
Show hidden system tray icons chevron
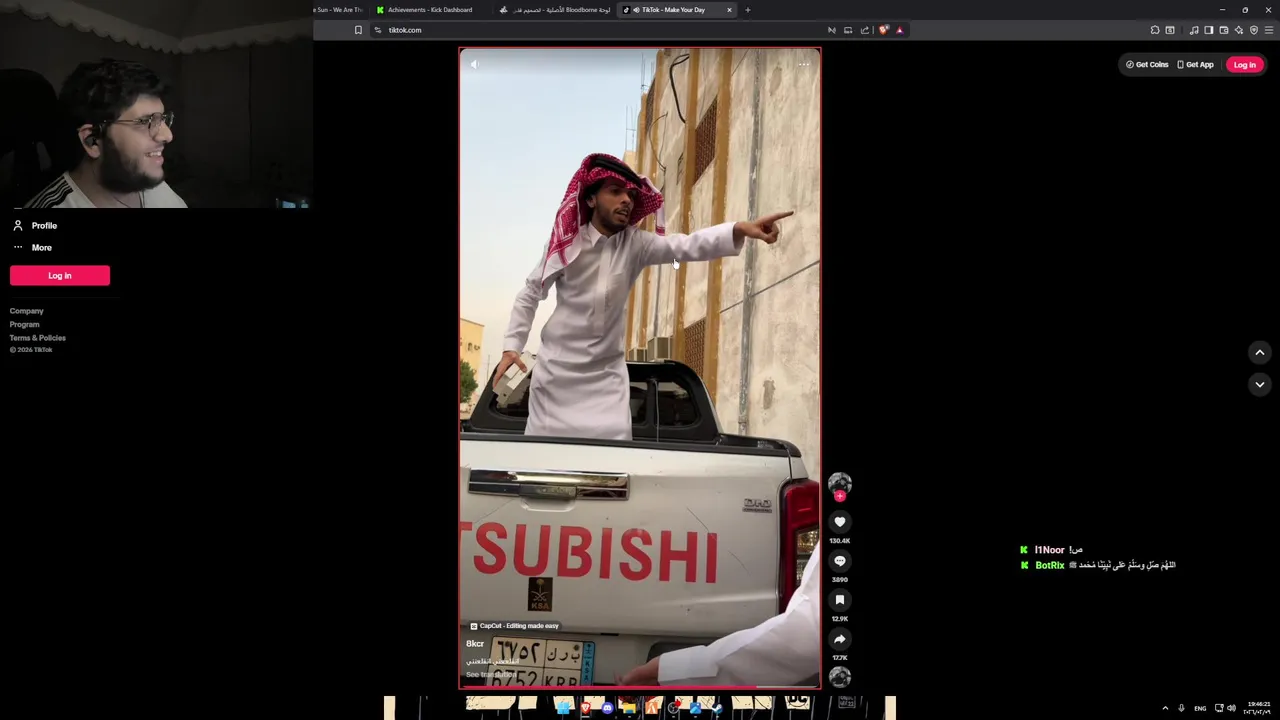(x=1165, y=708)
